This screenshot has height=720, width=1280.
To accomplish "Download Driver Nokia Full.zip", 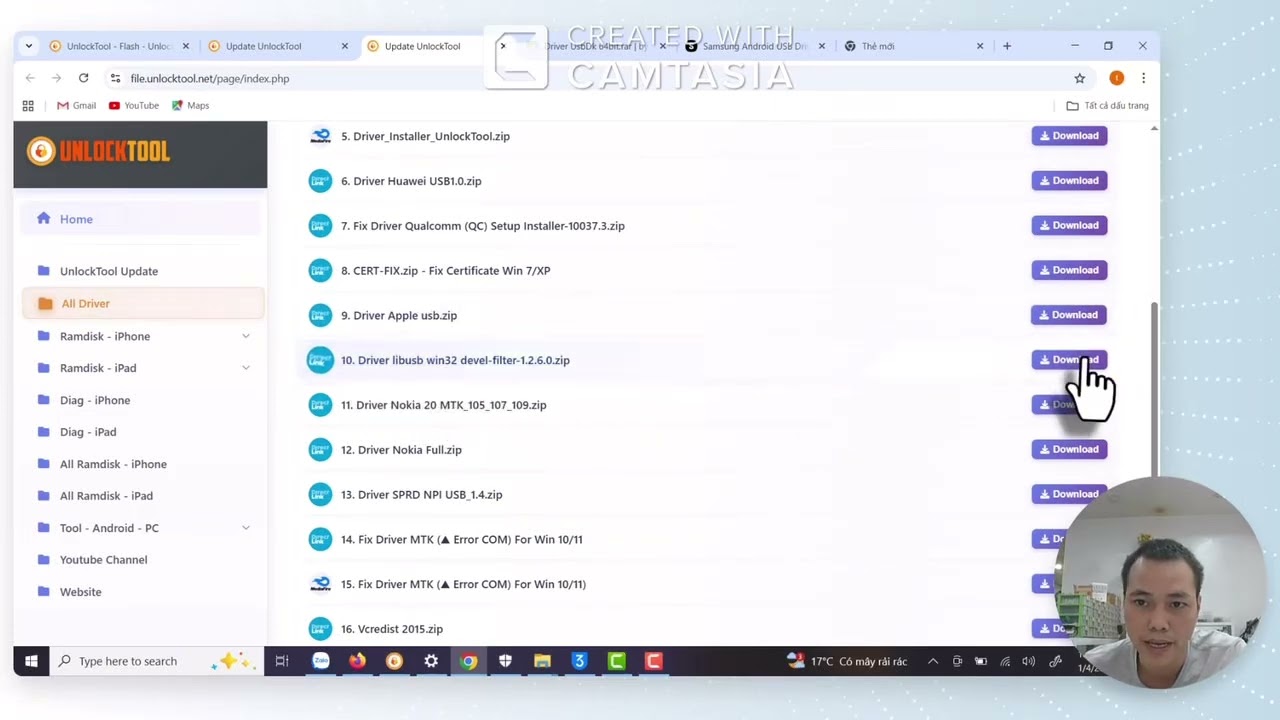I will (x=1069, y=449).
